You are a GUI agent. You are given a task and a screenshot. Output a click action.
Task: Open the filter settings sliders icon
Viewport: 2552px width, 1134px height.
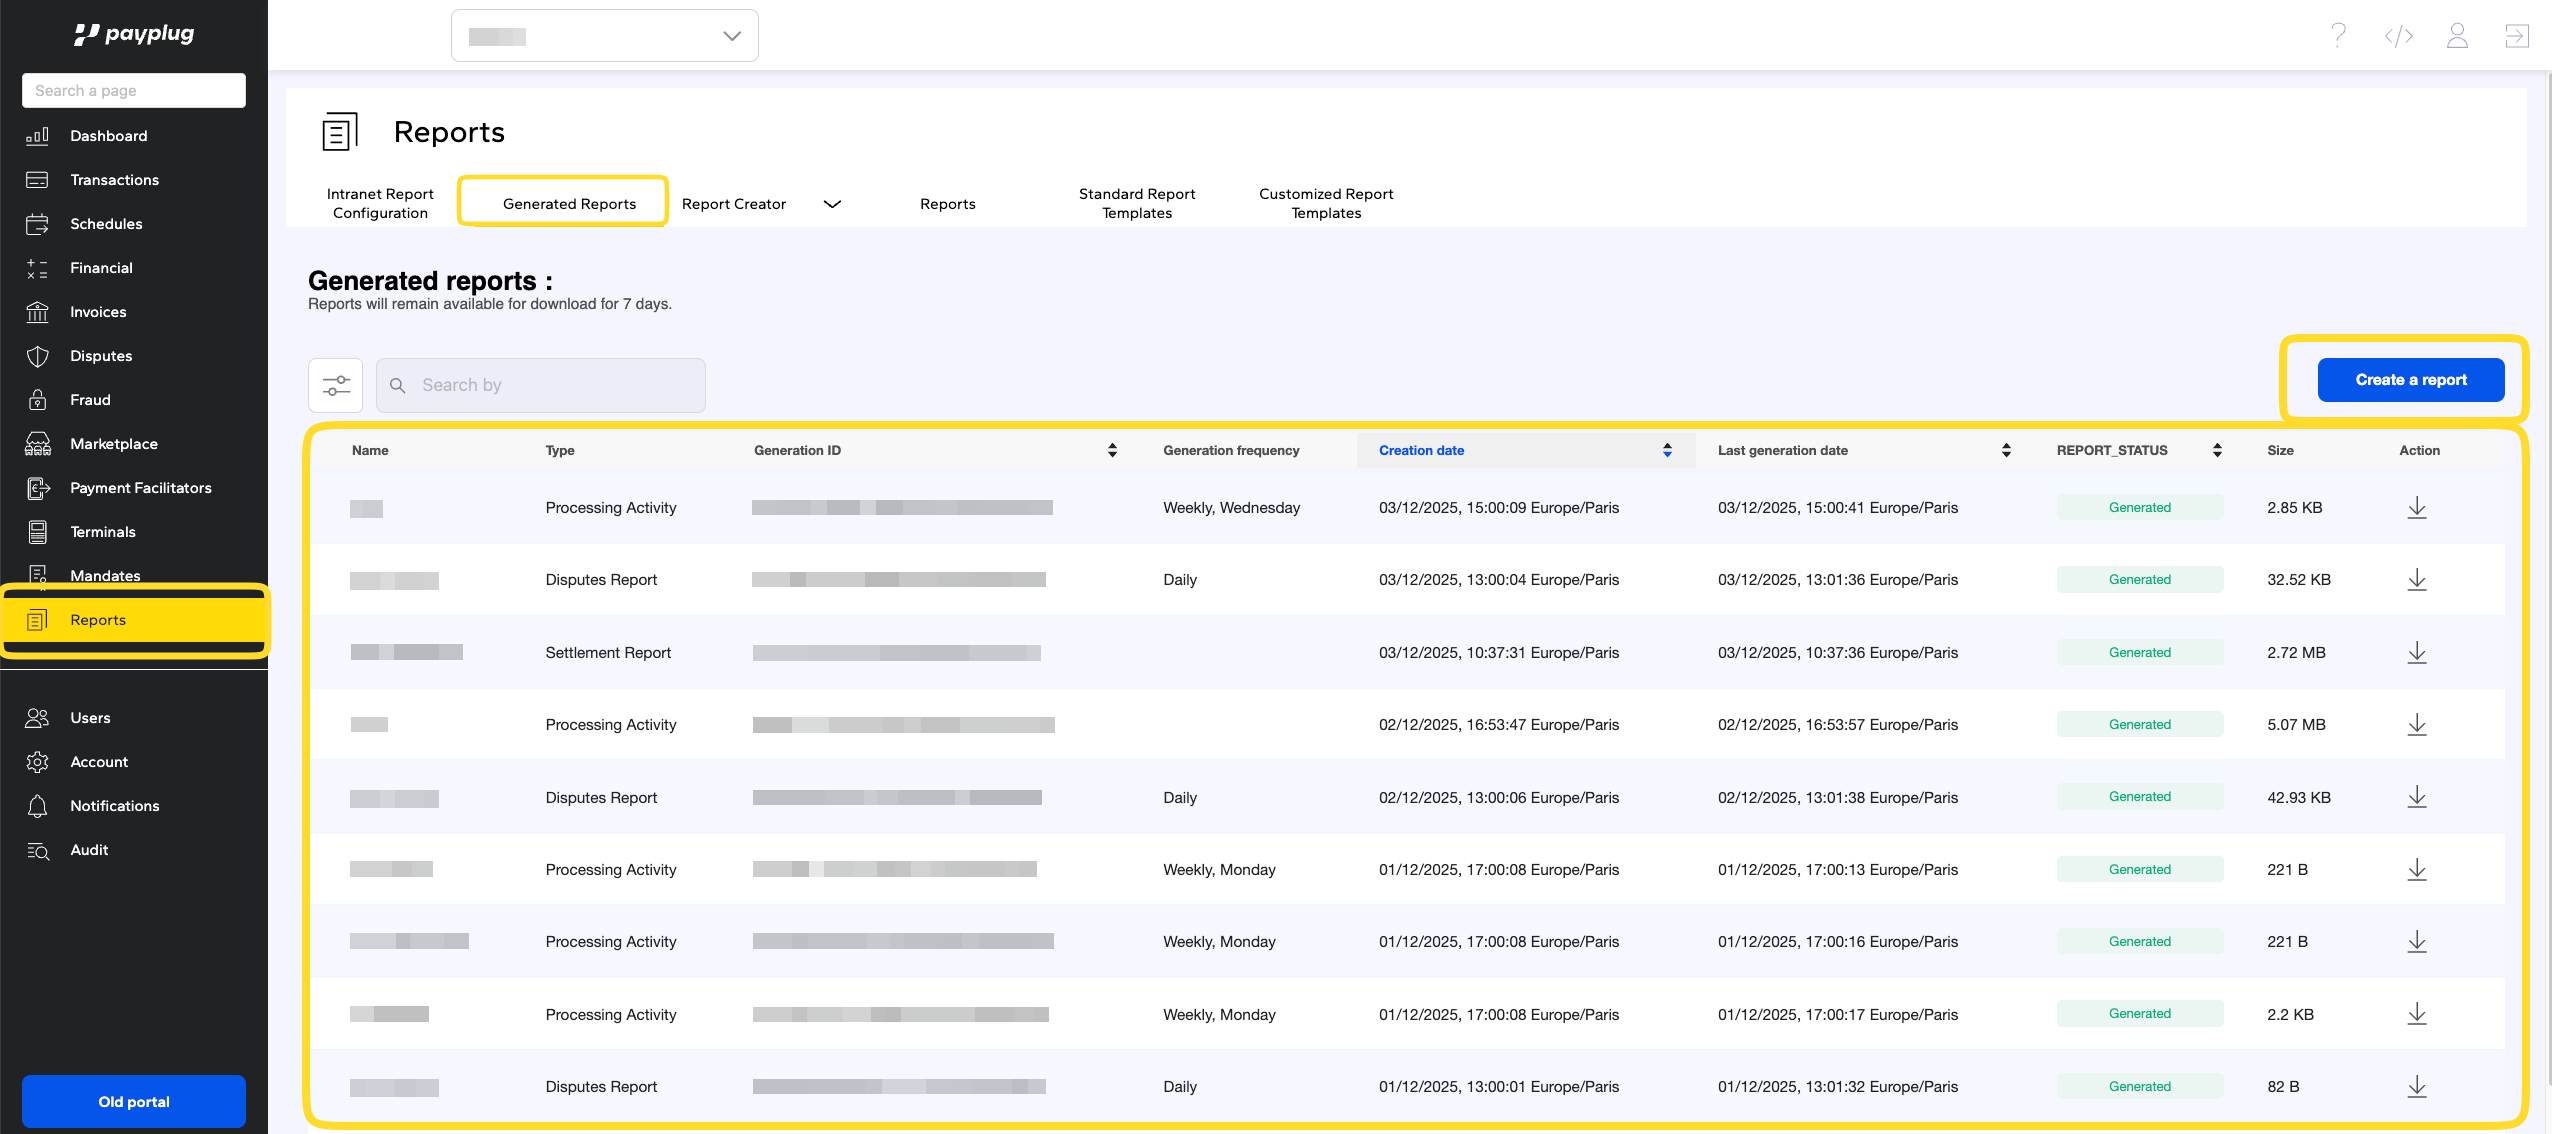pyautogui.click(x=336, y=385)
